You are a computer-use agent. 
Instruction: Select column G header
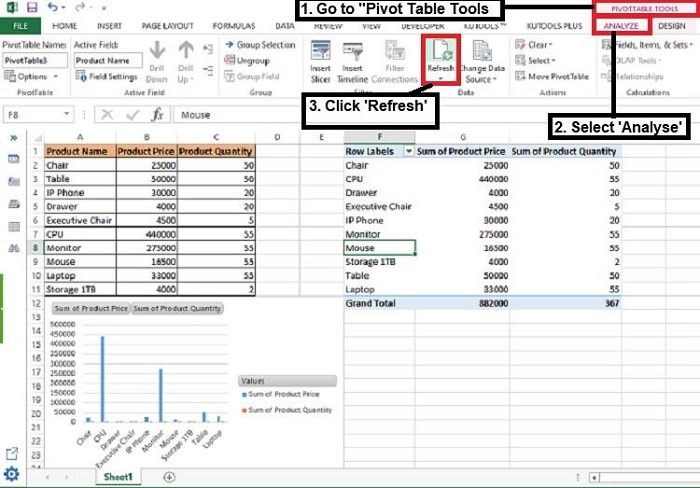pos(462,137)
